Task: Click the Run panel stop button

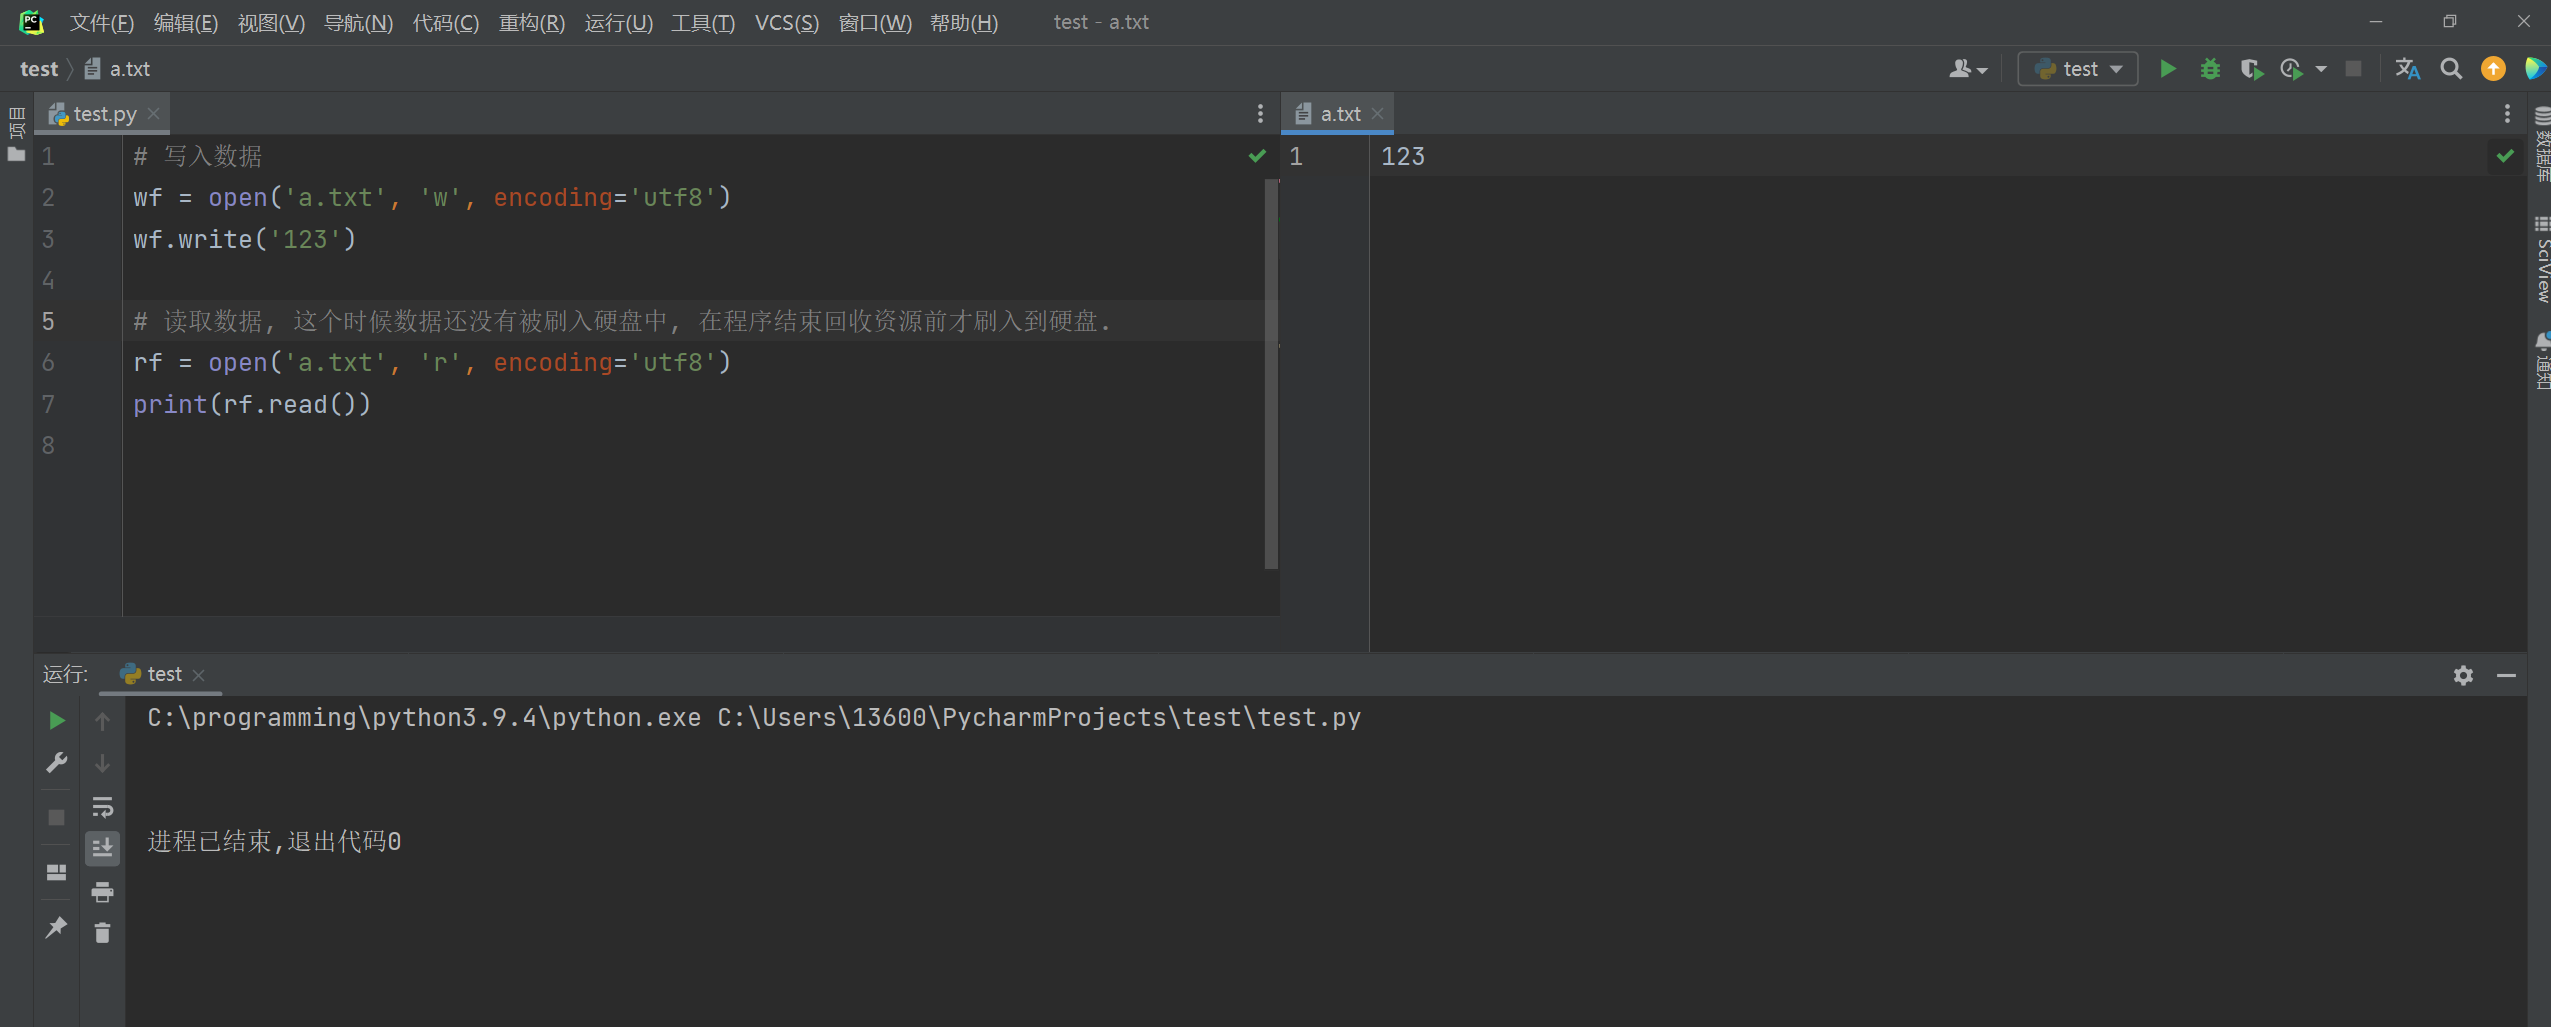Action: pos(57,817)
